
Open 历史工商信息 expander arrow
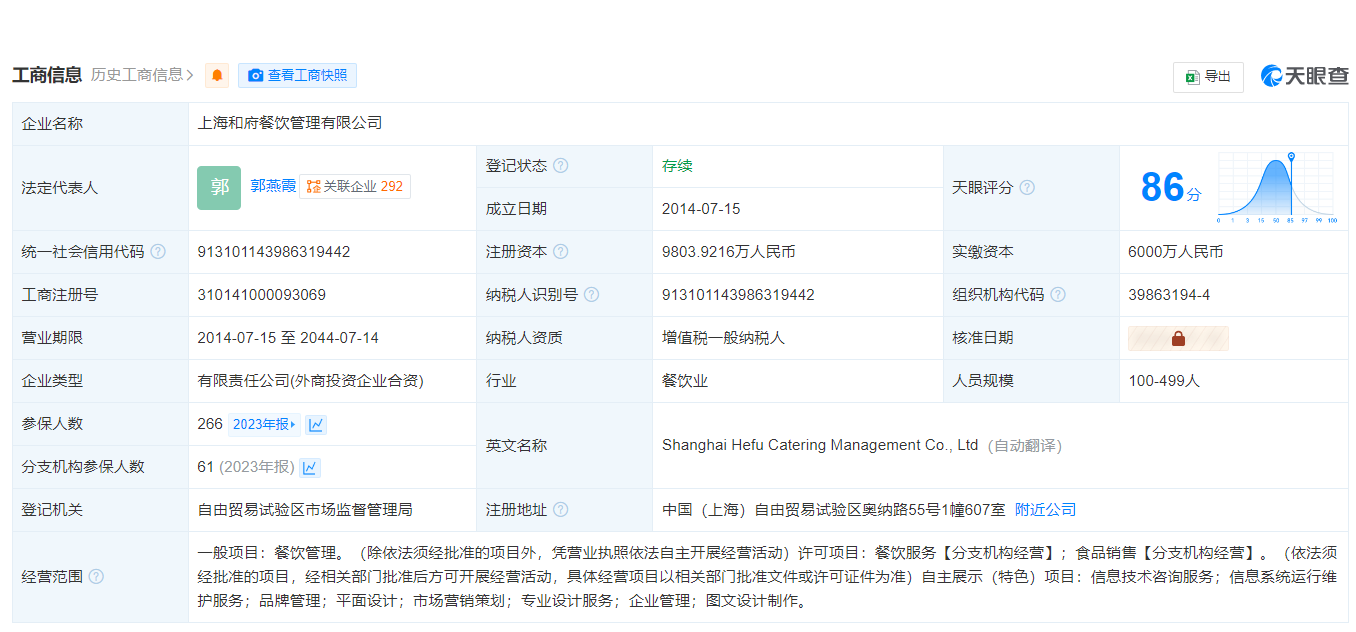[x=190, y=75]
